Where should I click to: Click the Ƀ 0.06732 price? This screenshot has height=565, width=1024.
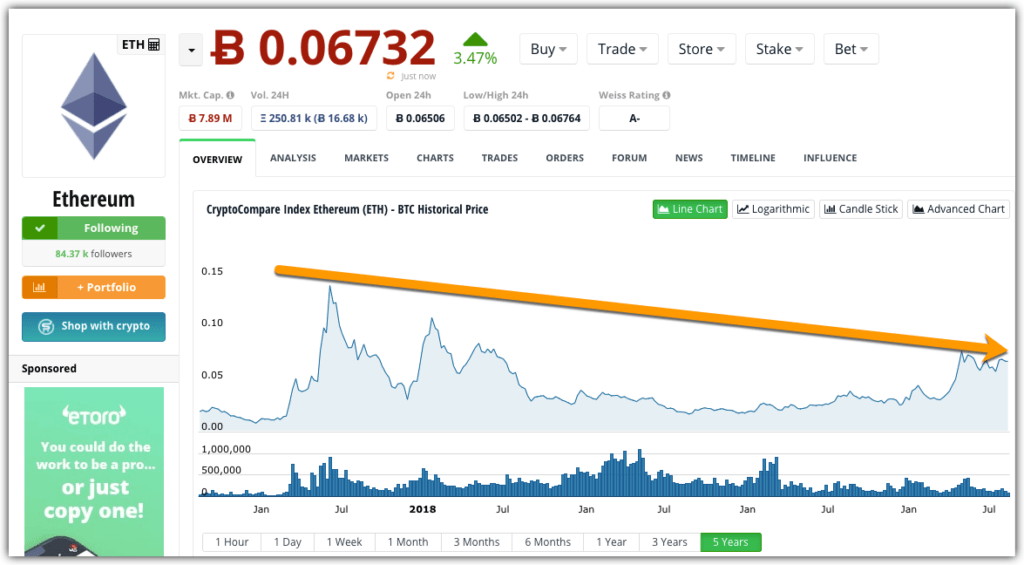coord(323,48)
